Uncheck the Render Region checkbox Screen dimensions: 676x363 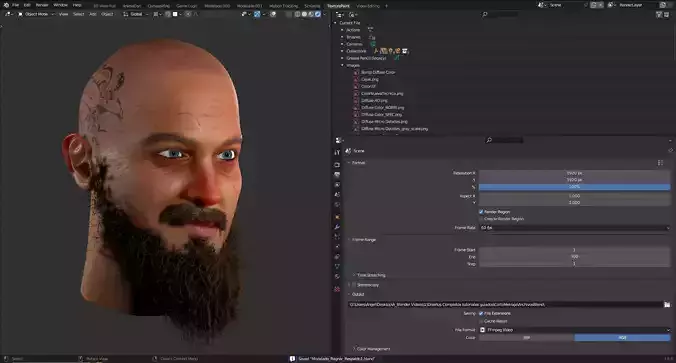click(481, 212)
